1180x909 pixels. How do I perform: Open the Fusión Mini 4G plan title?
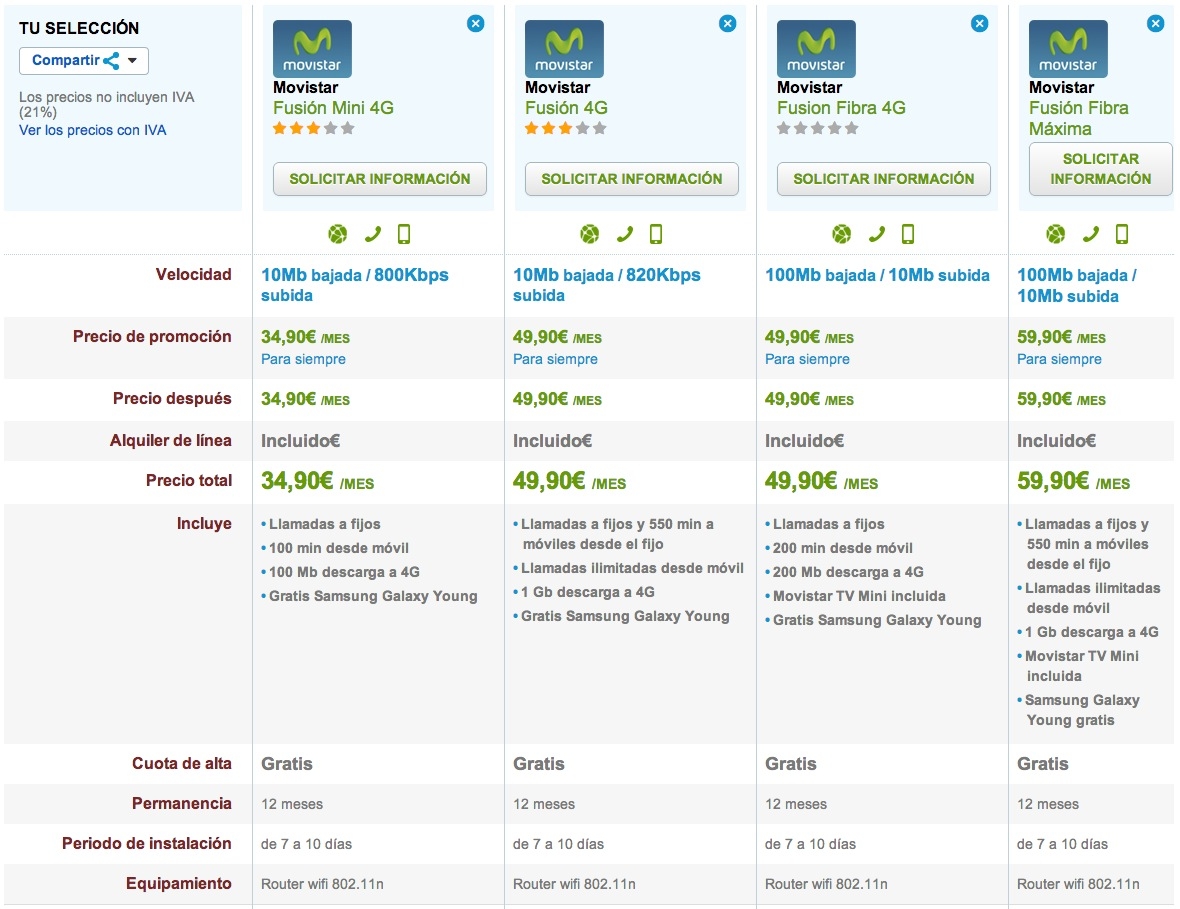click(333, 108)
